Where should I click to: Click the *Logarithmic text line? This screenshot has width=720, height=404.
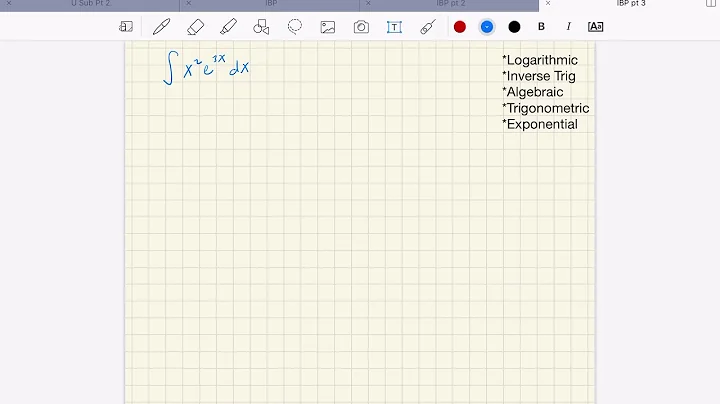pos(540,60)
